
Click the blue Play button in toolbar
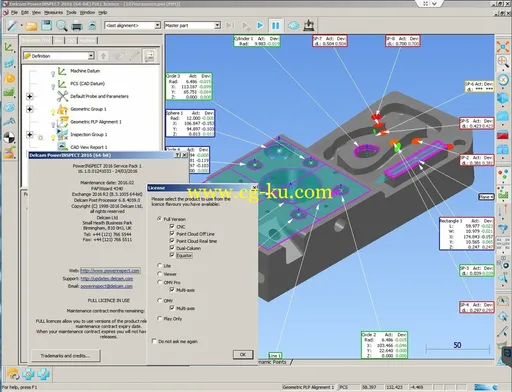260,25
